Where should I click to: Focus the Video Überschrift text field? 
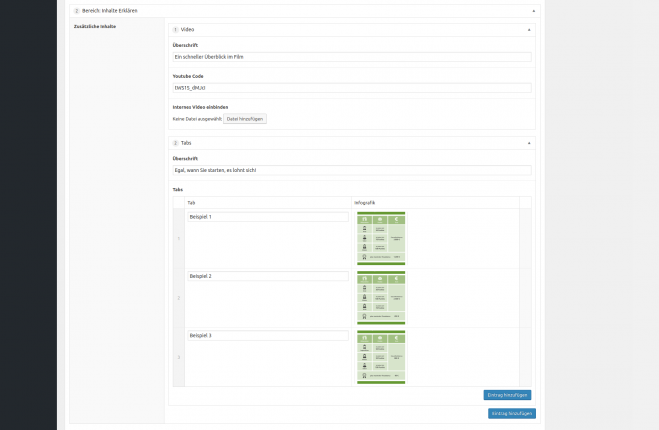click(351, 57)
